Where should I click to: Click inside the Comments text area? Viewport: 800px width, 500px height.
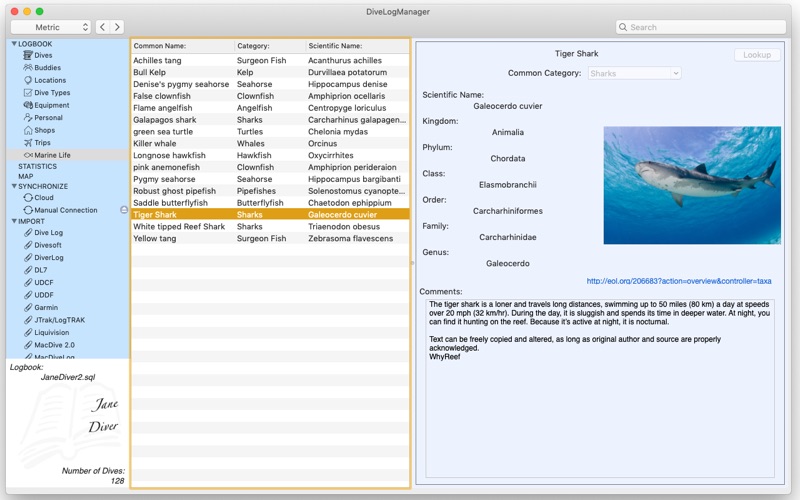tap(600, 388)
